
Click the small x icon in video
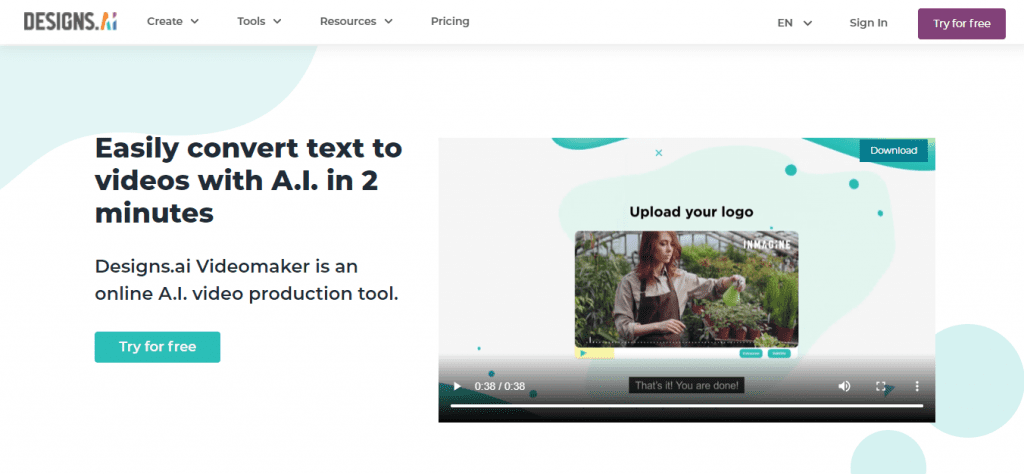[658, 153]
